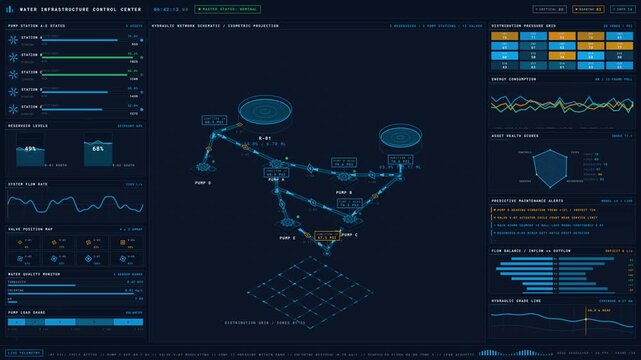This screenshot has height=360, width=641.
Task: Click the pH level bar
Action: pyautogui.click(x=12, y=302)
